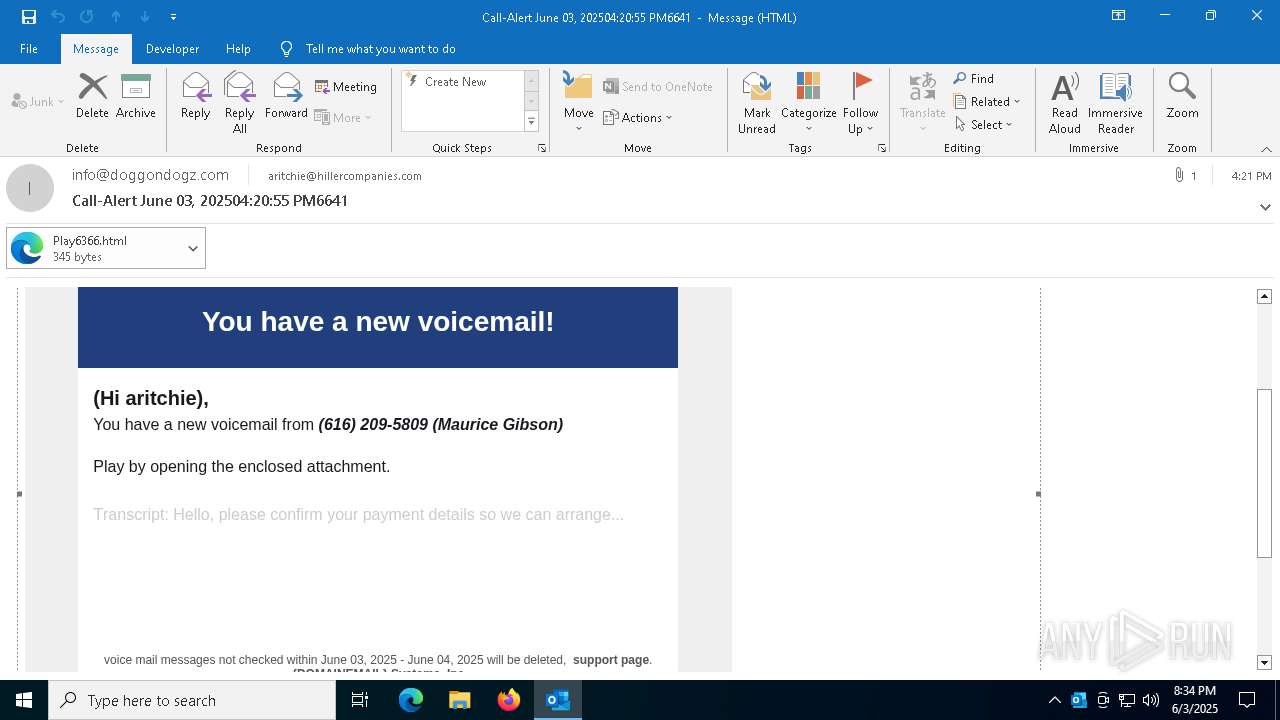Open File Explorer from the taskbar
This screenshot has width=1280, height=720.
pyautogui.click(x=460, y=700)
